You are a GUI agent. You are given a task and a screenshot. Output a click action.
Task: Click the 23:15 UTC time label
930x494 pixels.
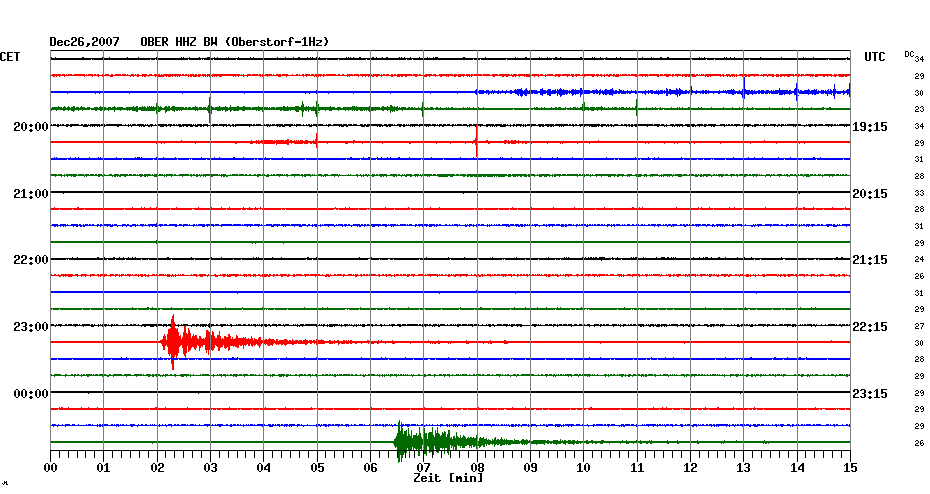(870, 394)
